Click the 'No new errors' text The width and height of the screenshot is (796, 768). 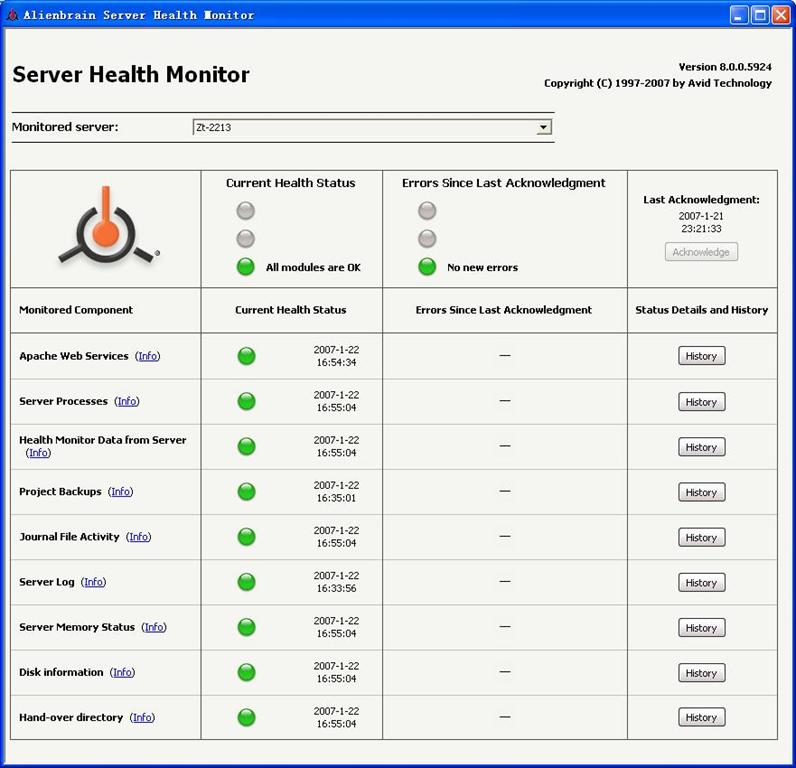482,267
